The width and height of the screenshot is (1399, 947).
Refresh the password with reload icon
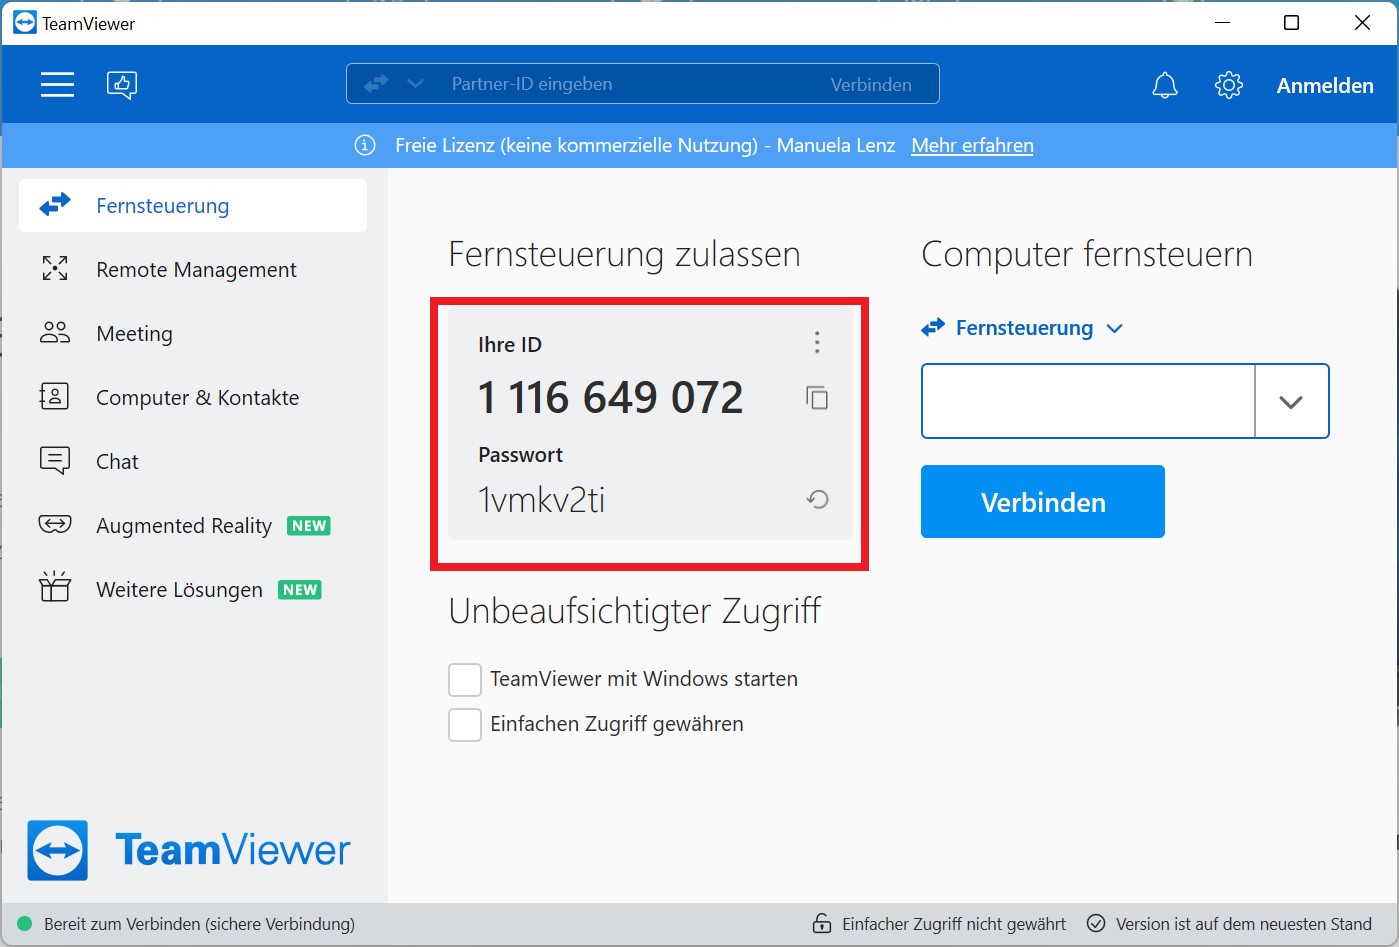[817, 499]
